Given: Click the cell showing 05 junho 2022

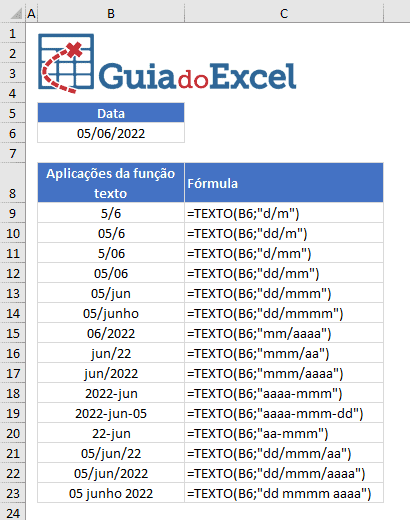Looking at the screenshot, I should tap(111, 493).
